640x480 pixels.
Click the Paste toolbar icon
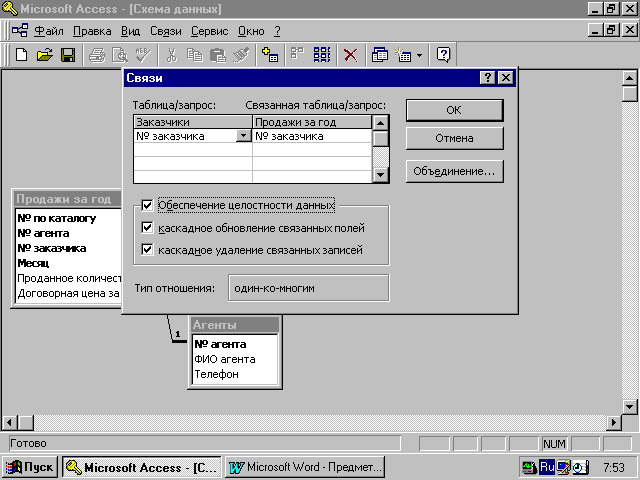[218, 55]
